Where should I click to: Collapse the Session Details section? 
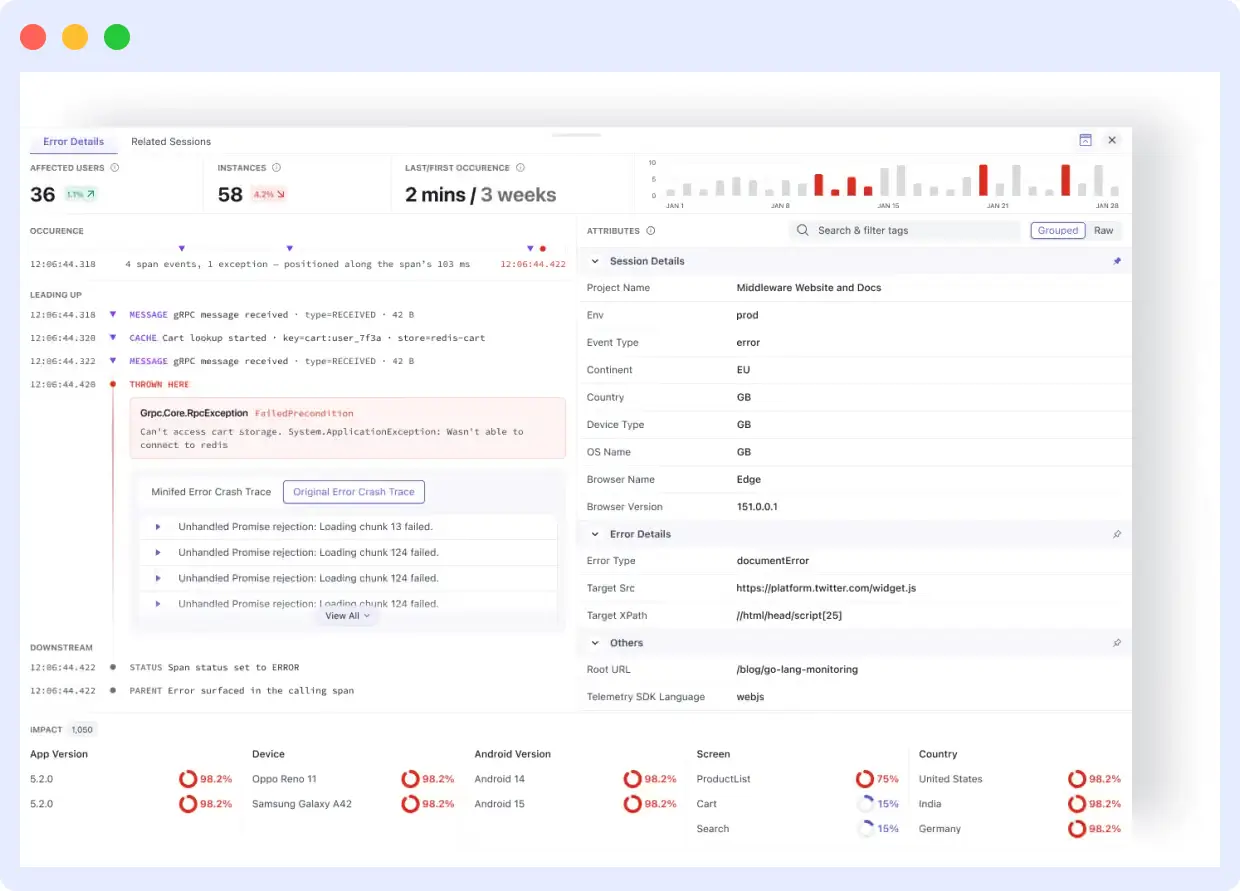(596, 261)
